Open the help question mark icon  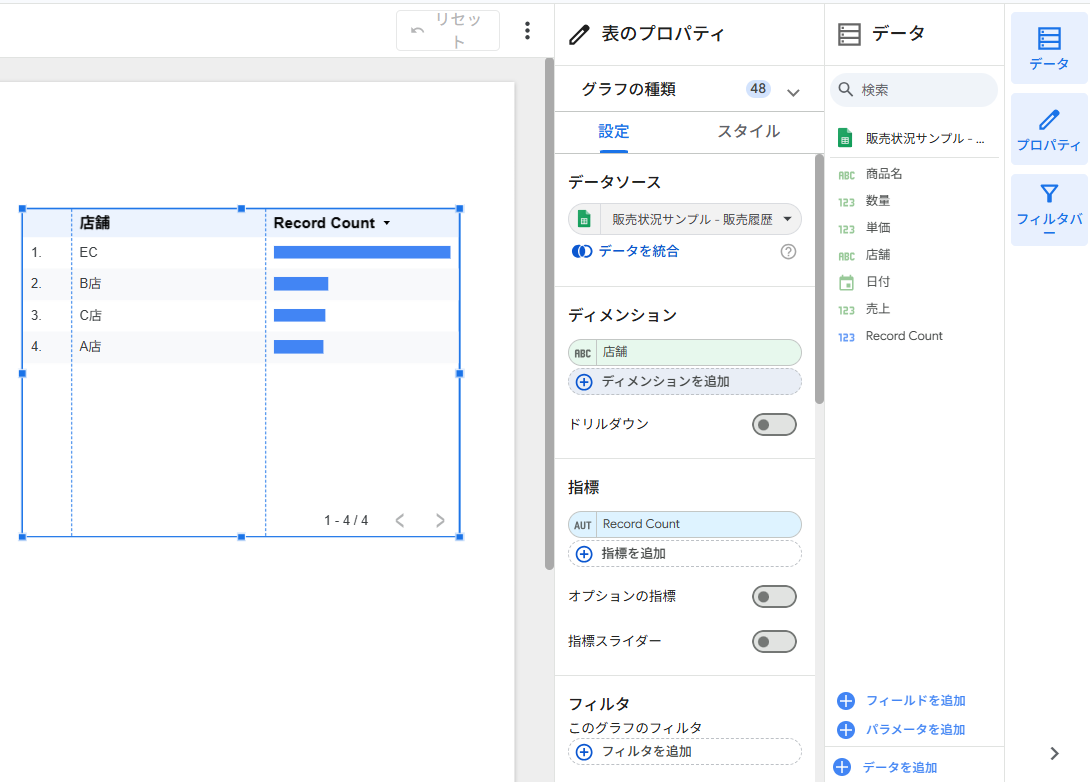coord(788,252)
